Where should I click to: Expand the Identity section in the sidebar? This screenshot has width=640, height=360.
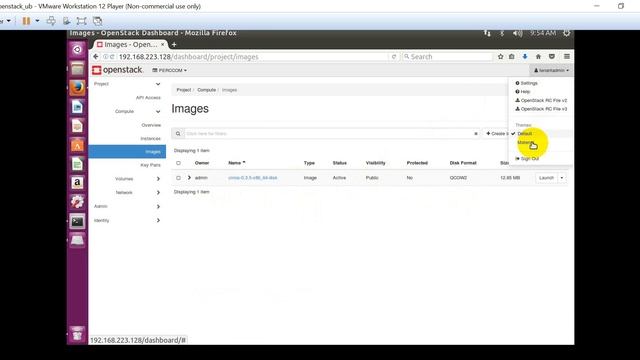[x=158, y=220]
